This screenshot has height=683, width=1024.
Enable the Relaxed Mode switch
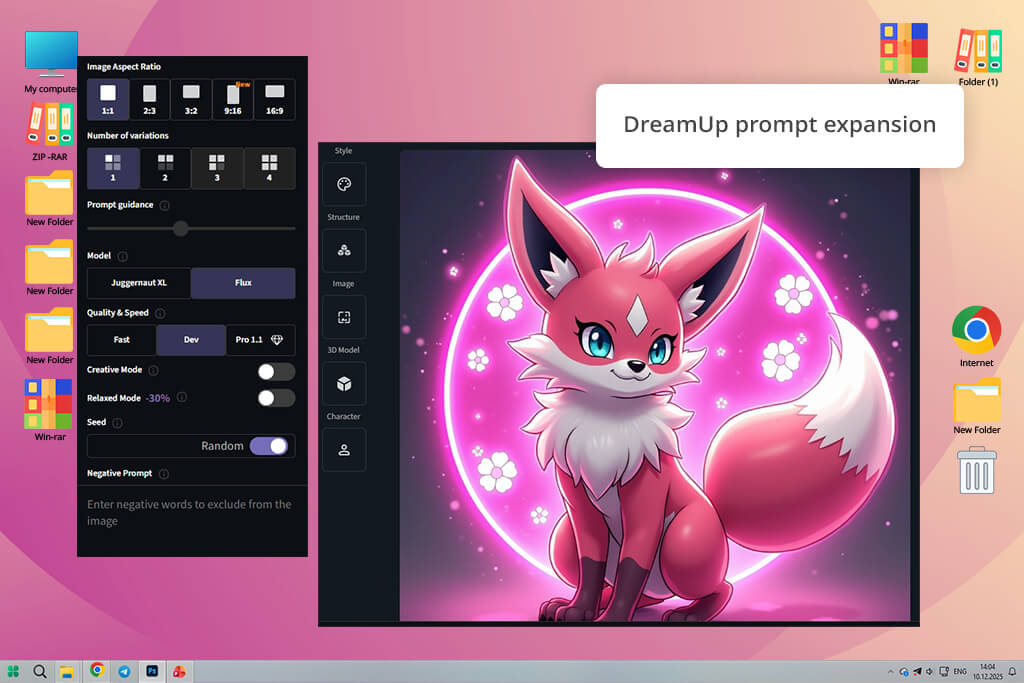(x=276, y=398)
